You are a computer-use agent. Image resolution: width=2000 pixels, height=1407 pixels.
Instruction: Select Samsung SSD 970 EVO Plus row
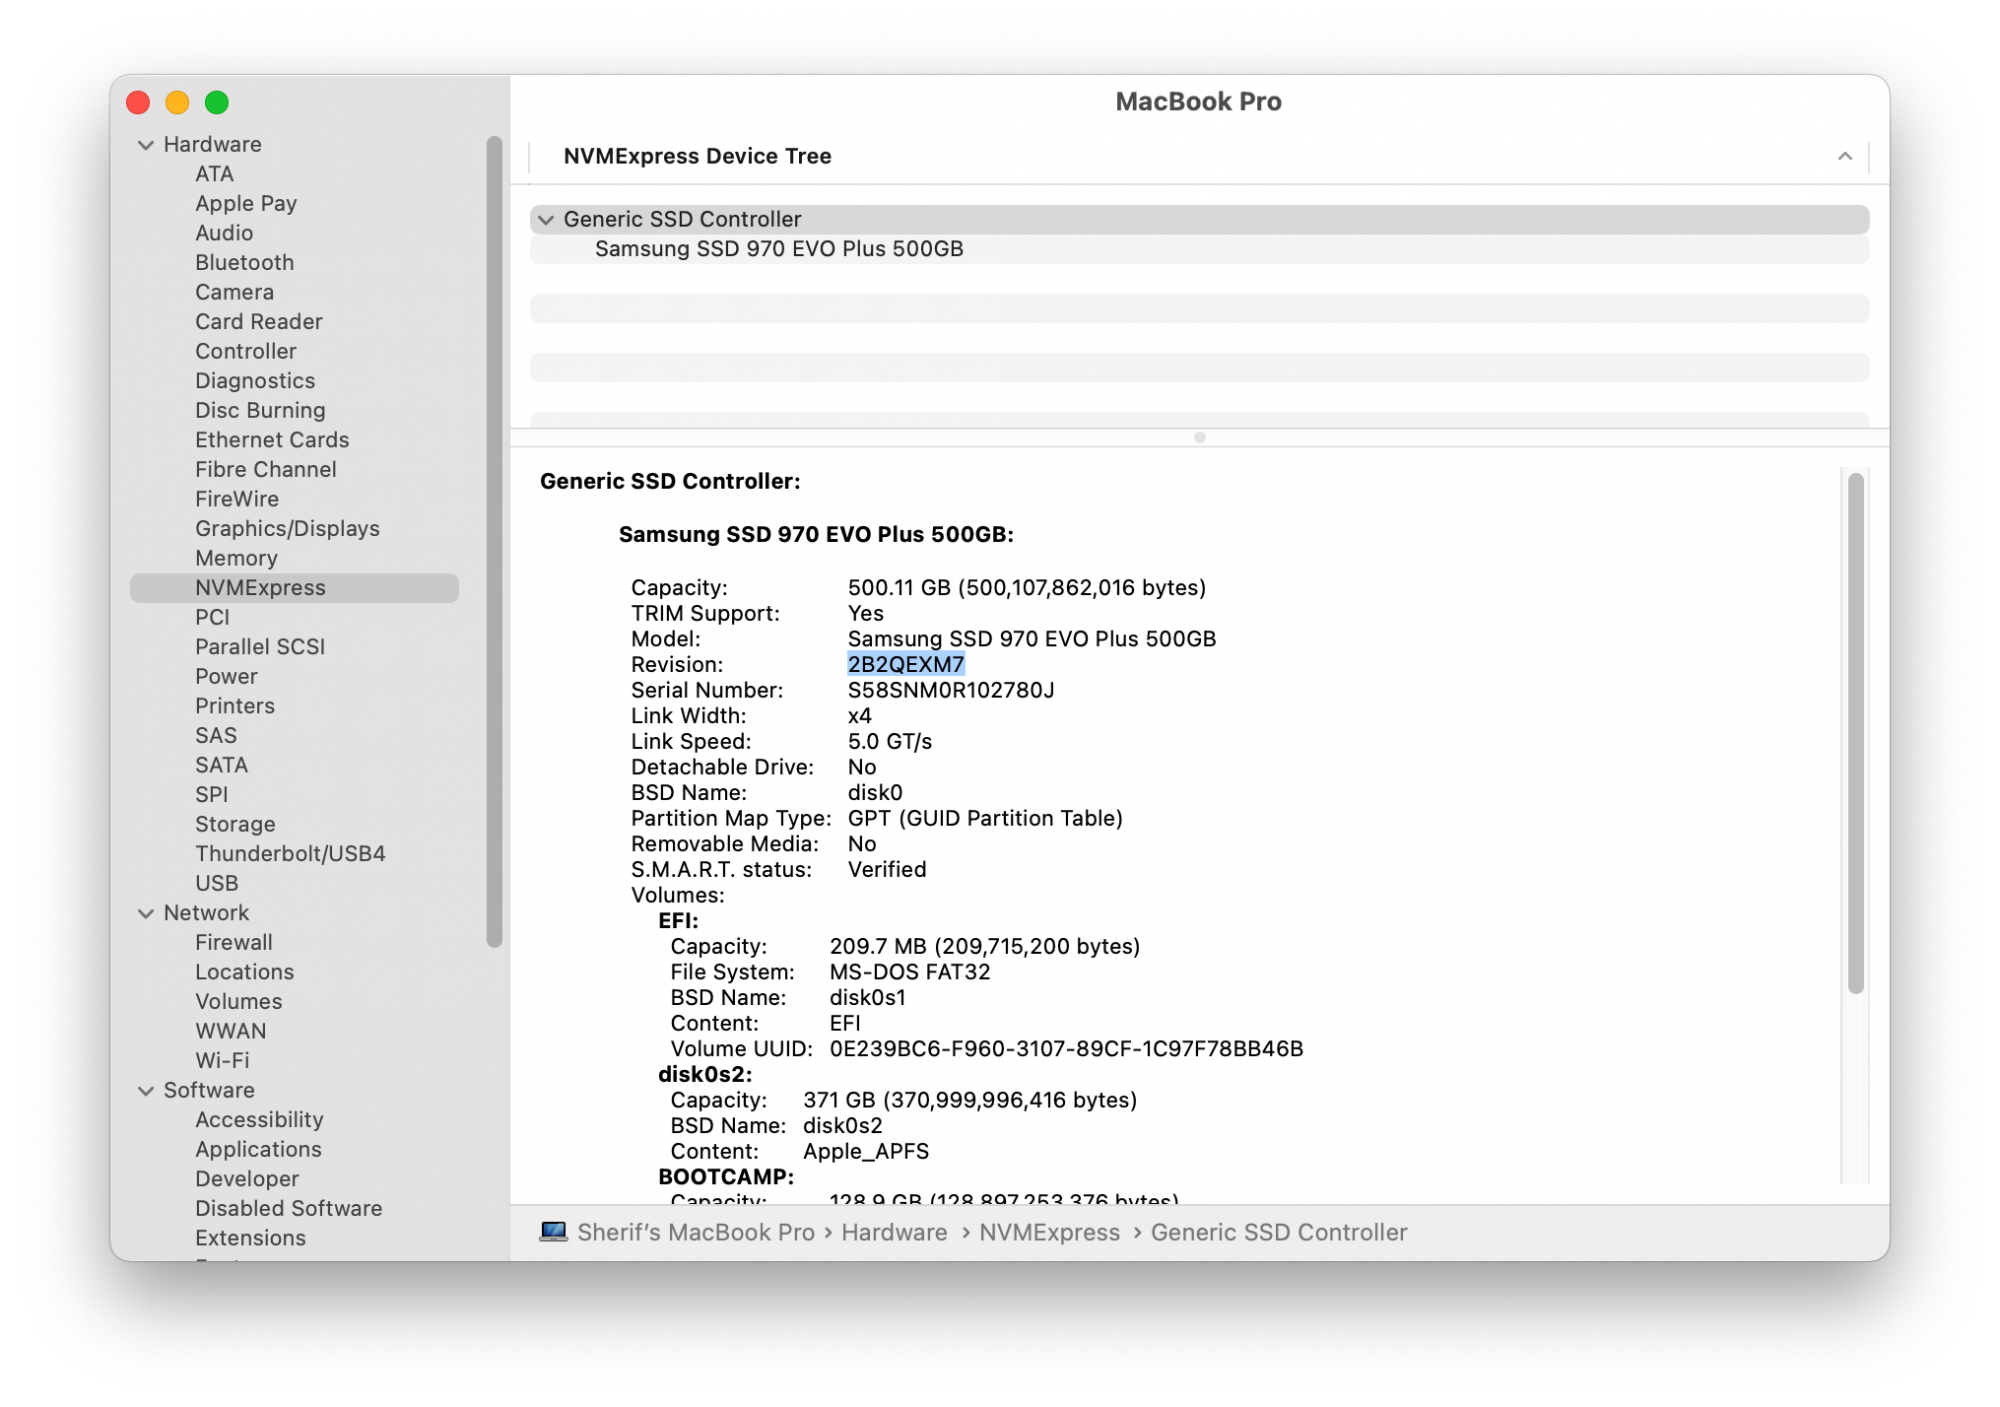point(779,249)
